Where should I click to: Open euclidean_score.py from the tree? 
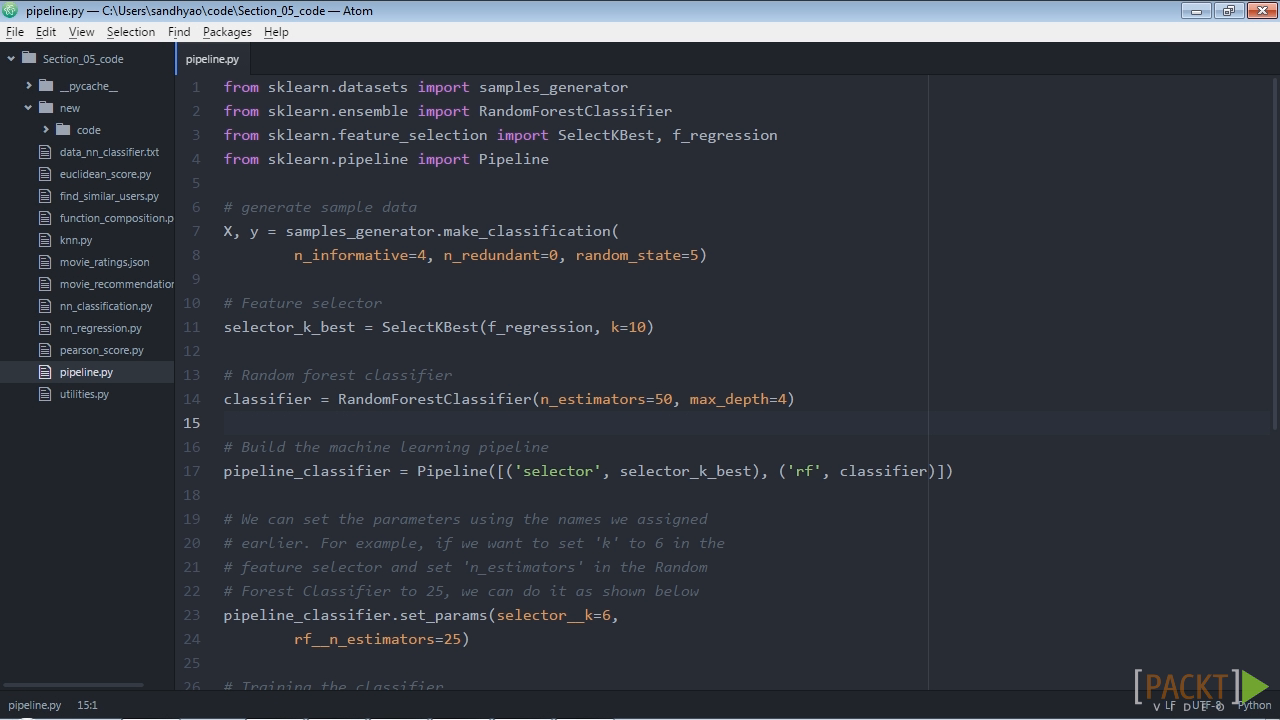point(105,174)
